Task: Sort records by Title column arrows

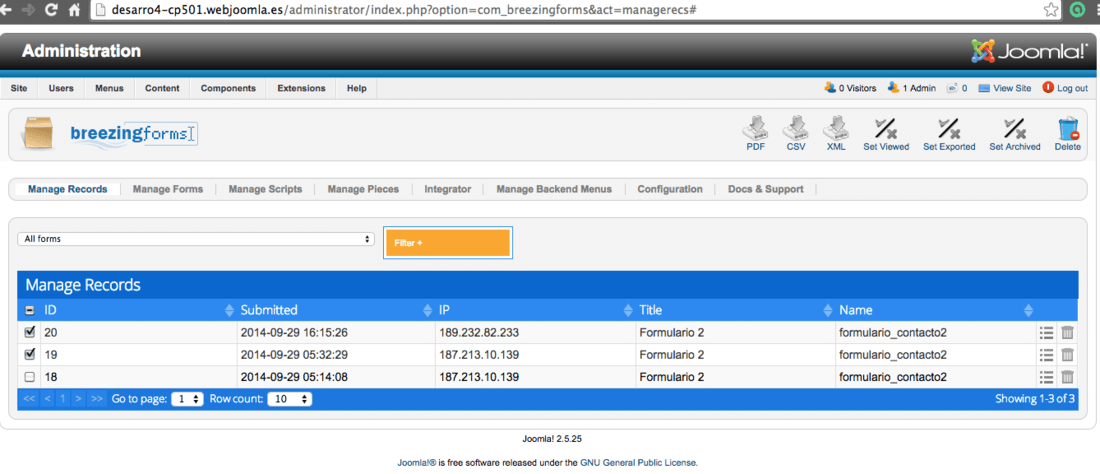Action: click(828, 310)
